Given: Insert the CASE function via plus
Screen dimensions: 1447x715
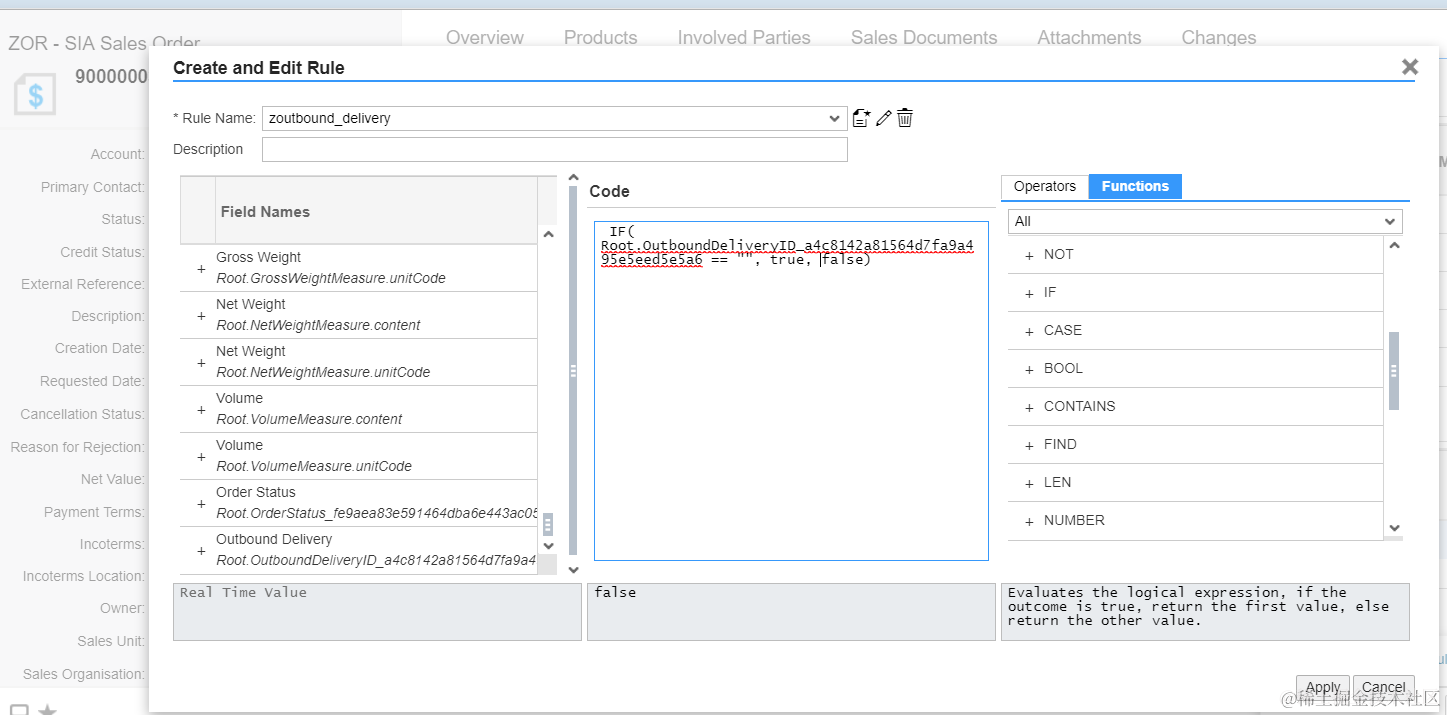Looking at the screenshot, I should [1029, 331].
